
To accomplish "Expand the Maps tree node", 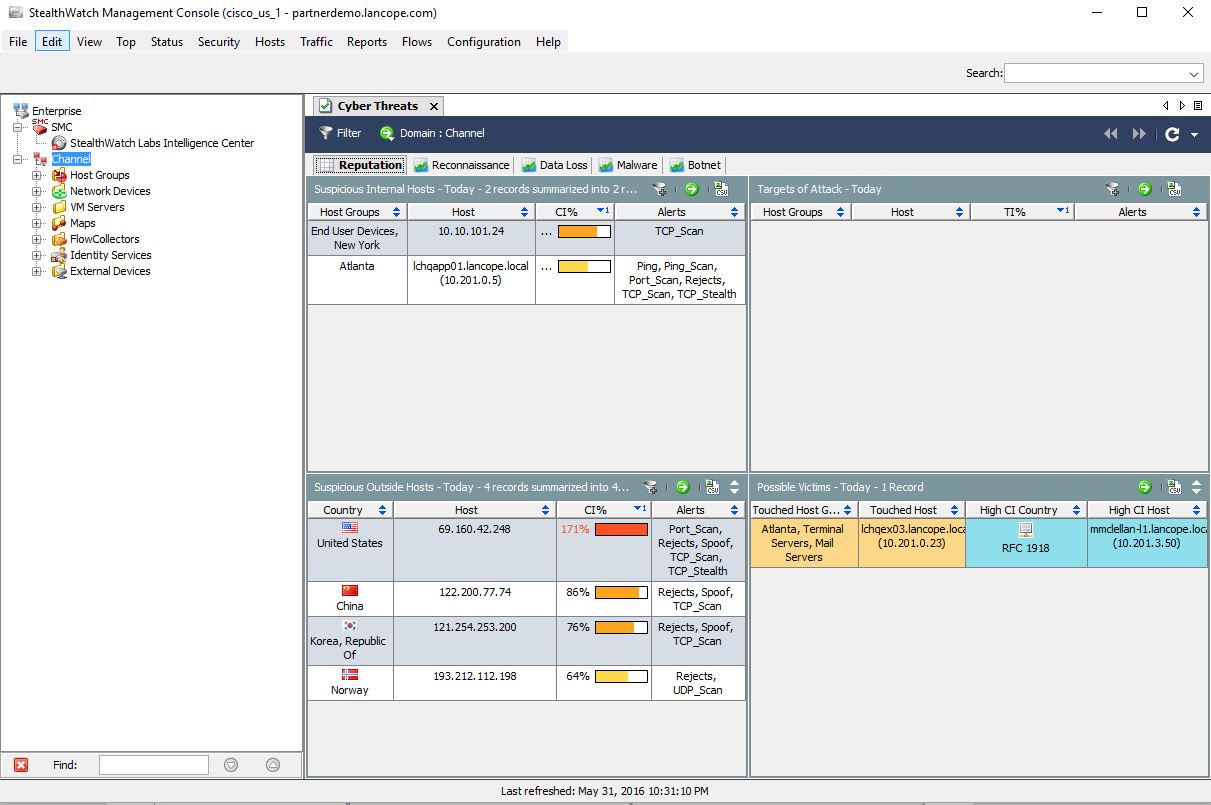I will point(36,223).
